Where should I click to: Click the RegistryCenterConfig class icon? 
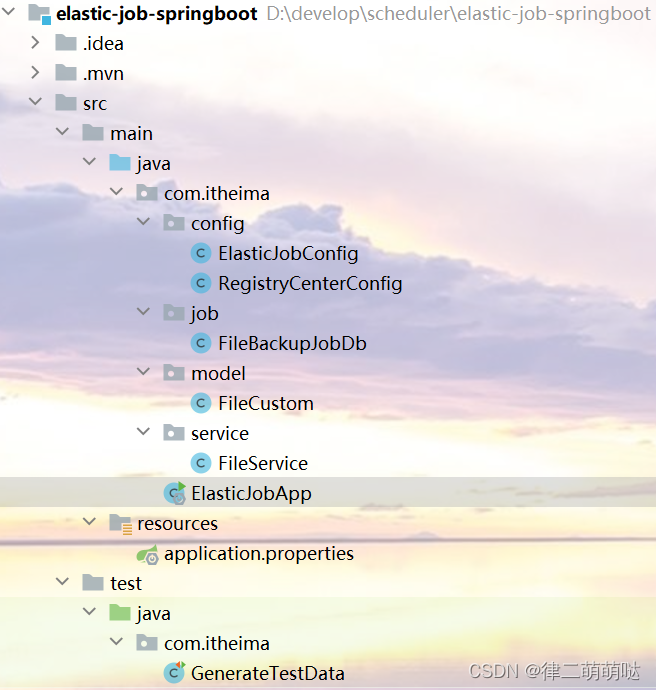(201, 283)
